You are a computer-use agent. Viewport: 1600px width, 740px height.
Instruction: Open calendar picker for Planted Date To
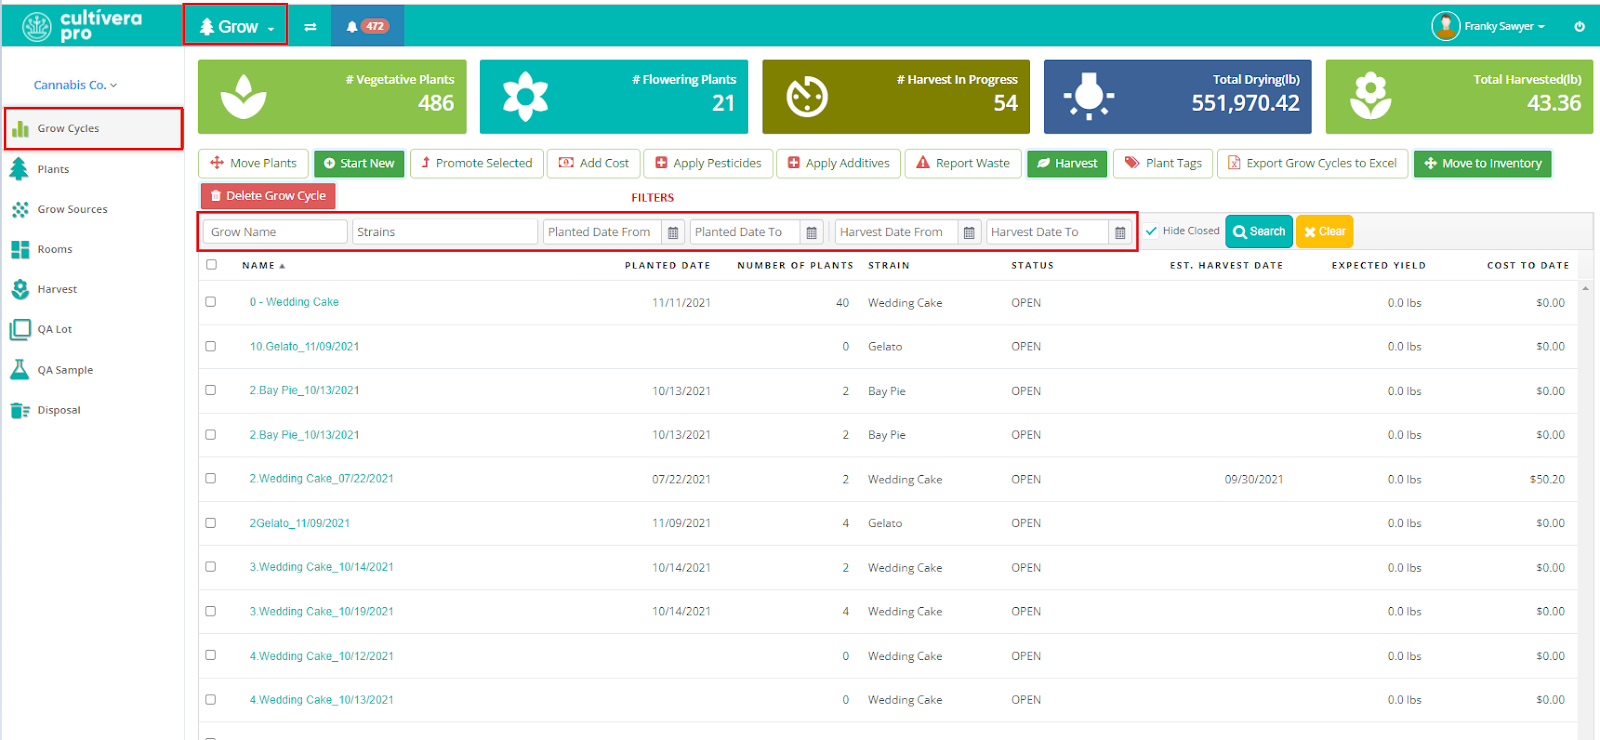point(811,232)
